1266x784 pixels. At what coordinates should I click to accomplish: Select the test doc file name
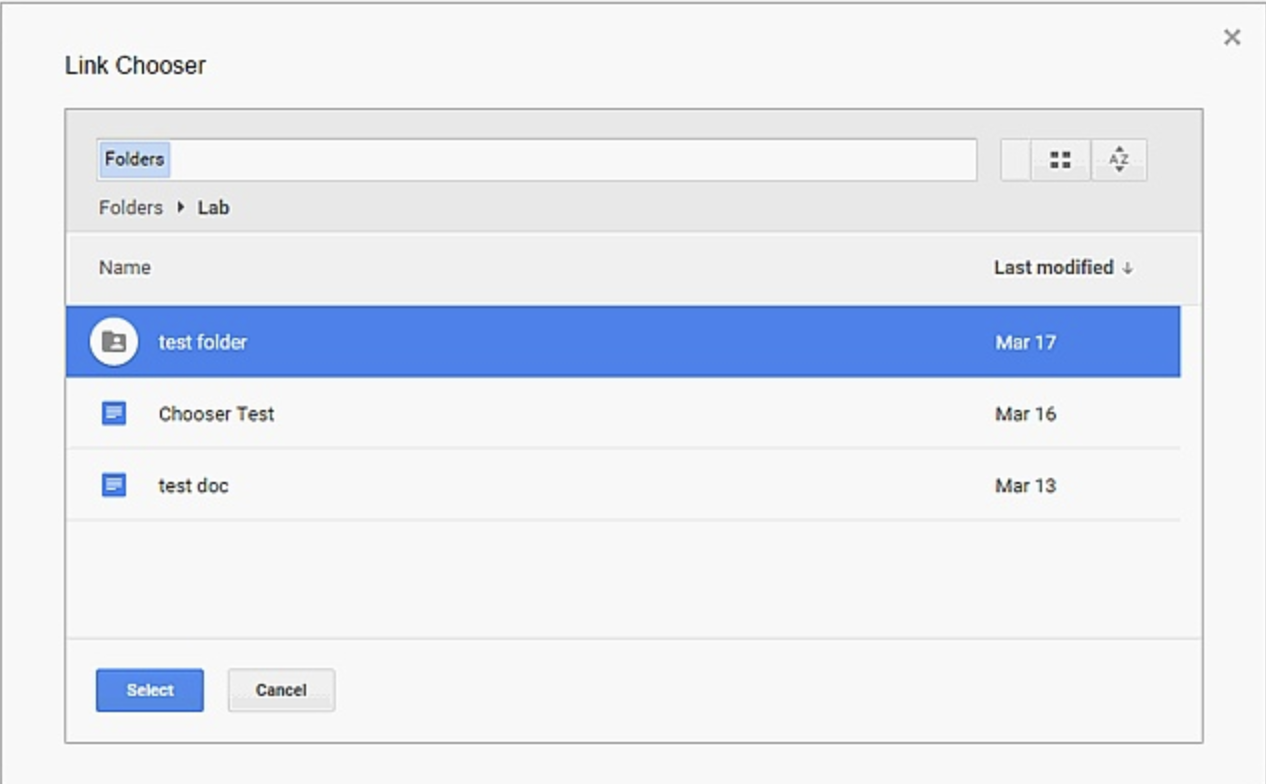click(193, 486)
